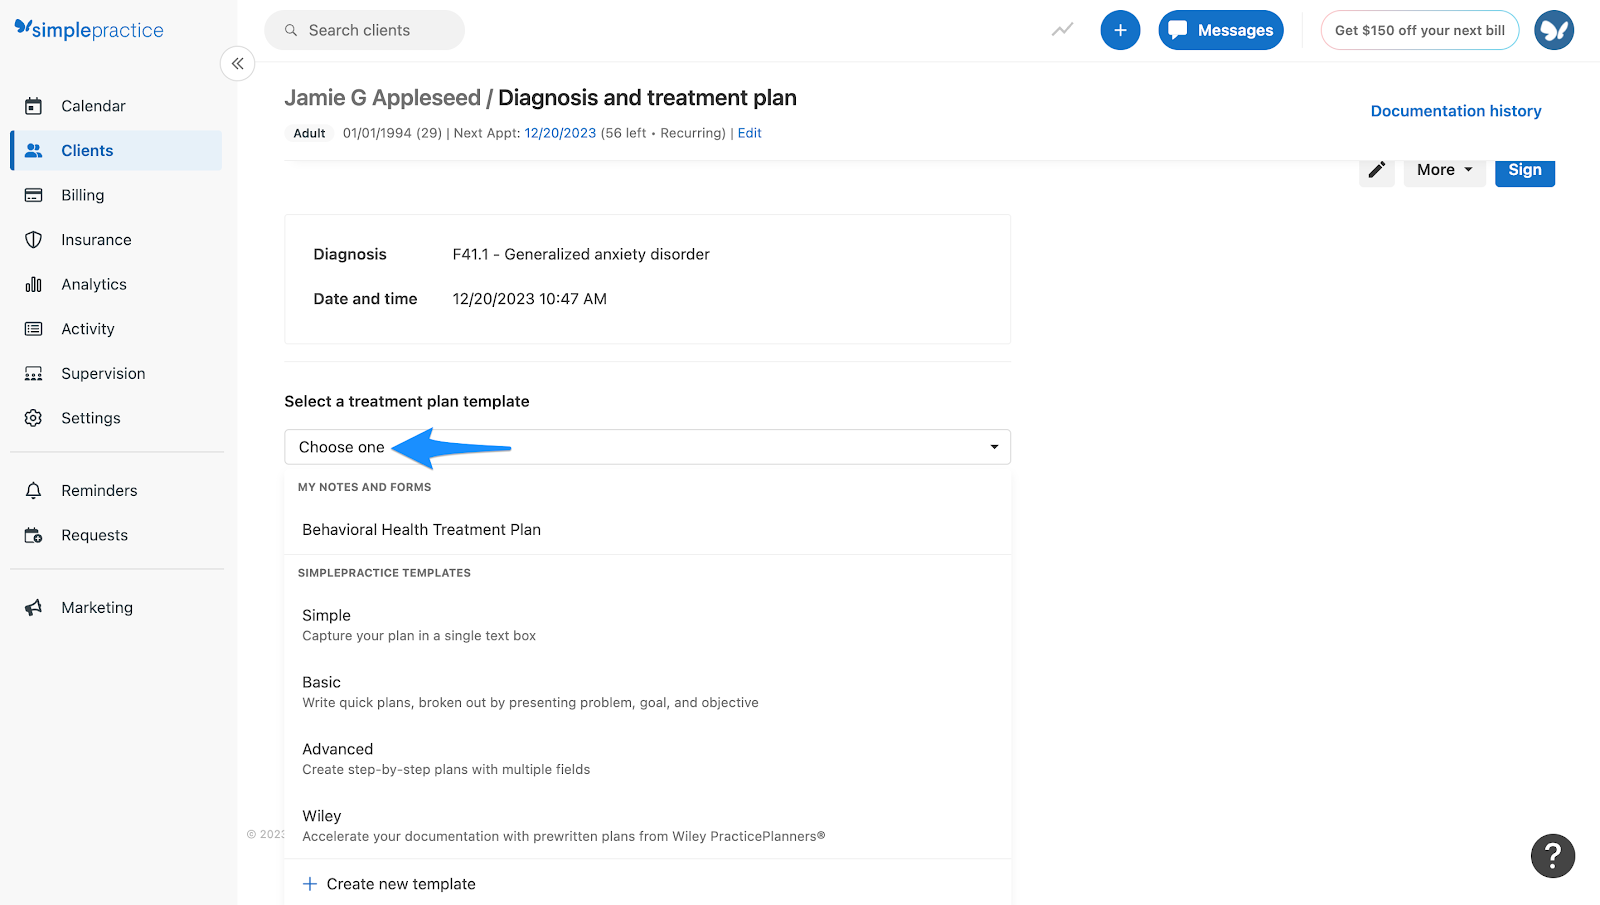Image resolution: width=1600 pixels, height=905 pixels.
Task: Open the Billing section
Action: (84, 194)
